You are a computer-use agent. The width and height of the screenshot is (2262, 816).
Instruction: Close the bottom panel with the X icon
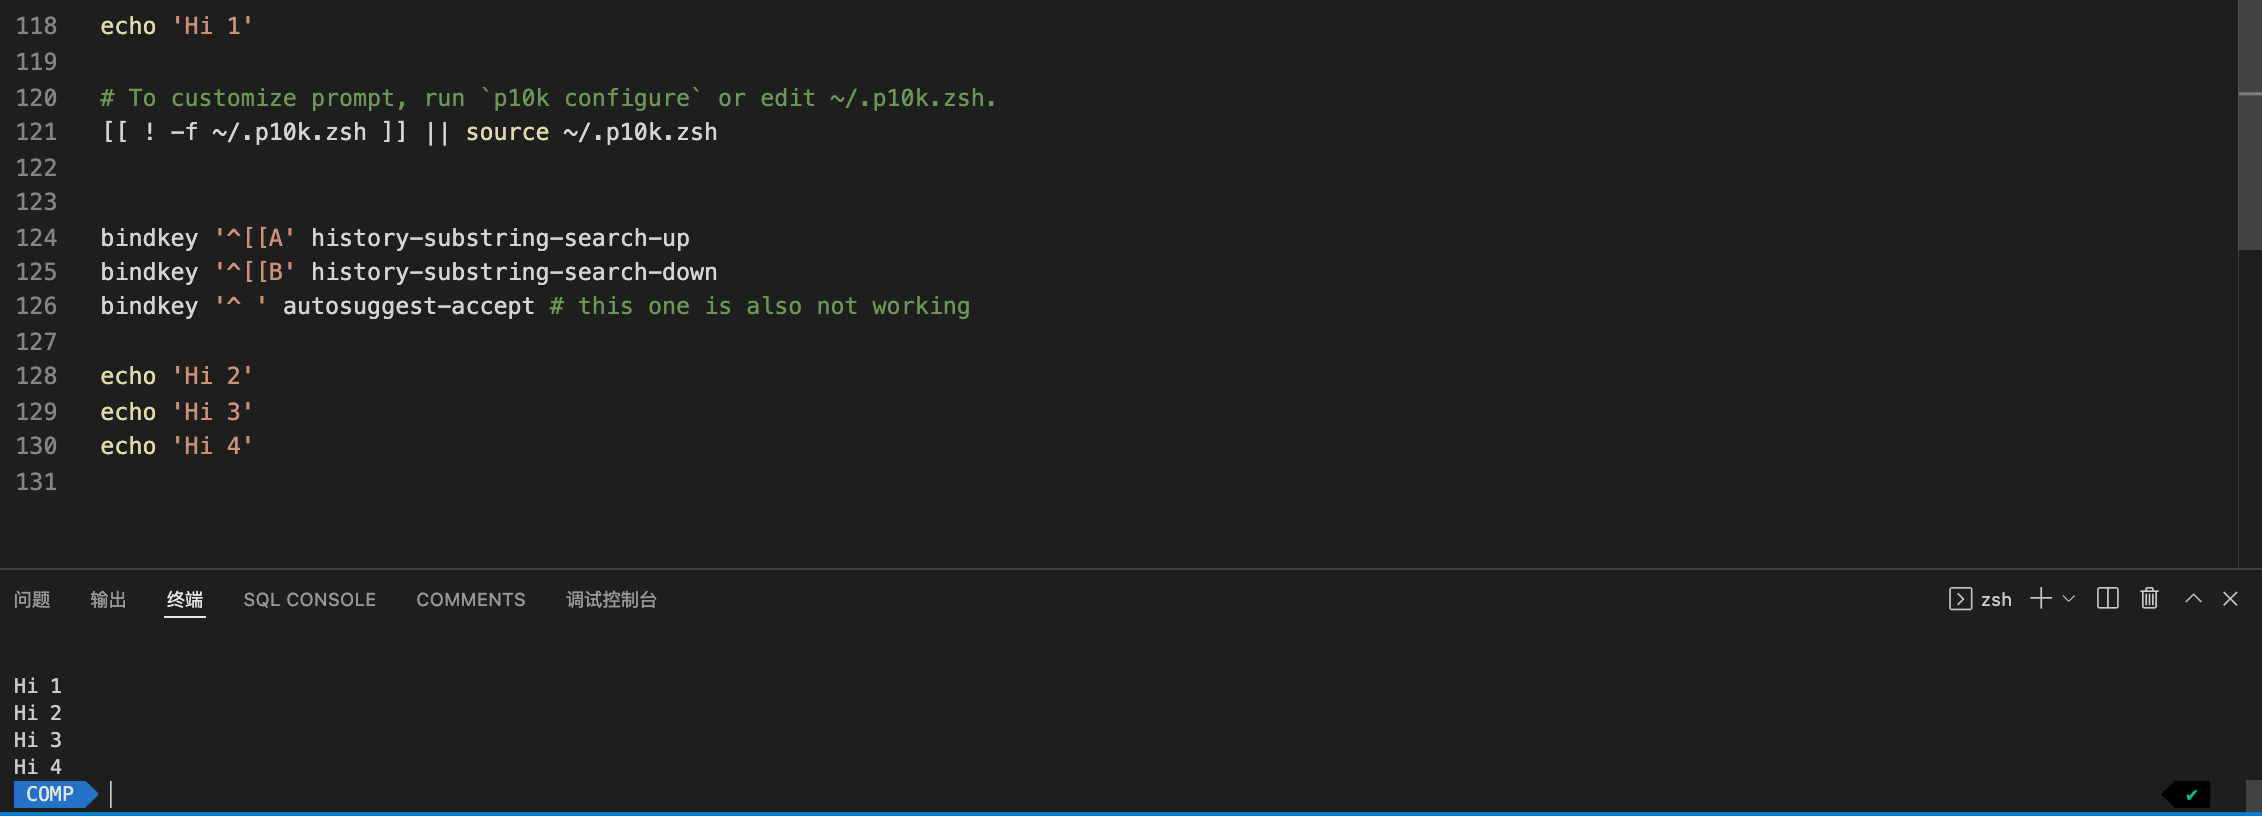pos(2230,599)
